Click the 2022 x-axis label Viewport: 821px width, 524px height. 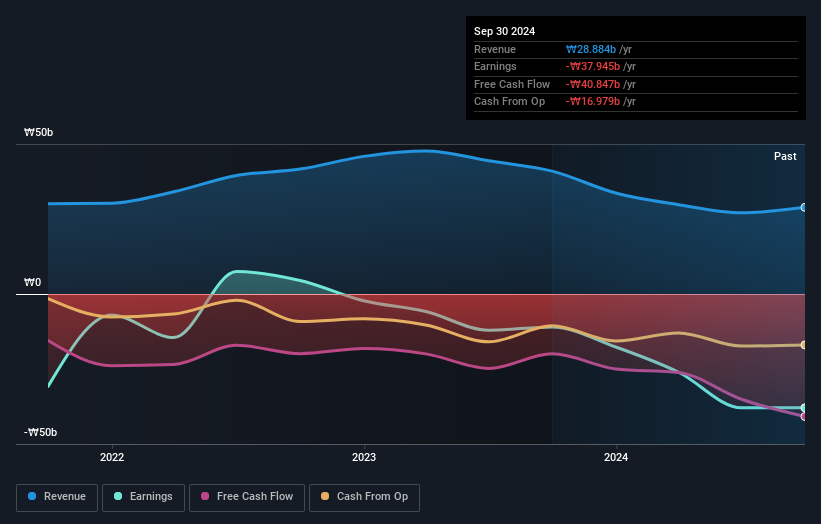(112, 457)
